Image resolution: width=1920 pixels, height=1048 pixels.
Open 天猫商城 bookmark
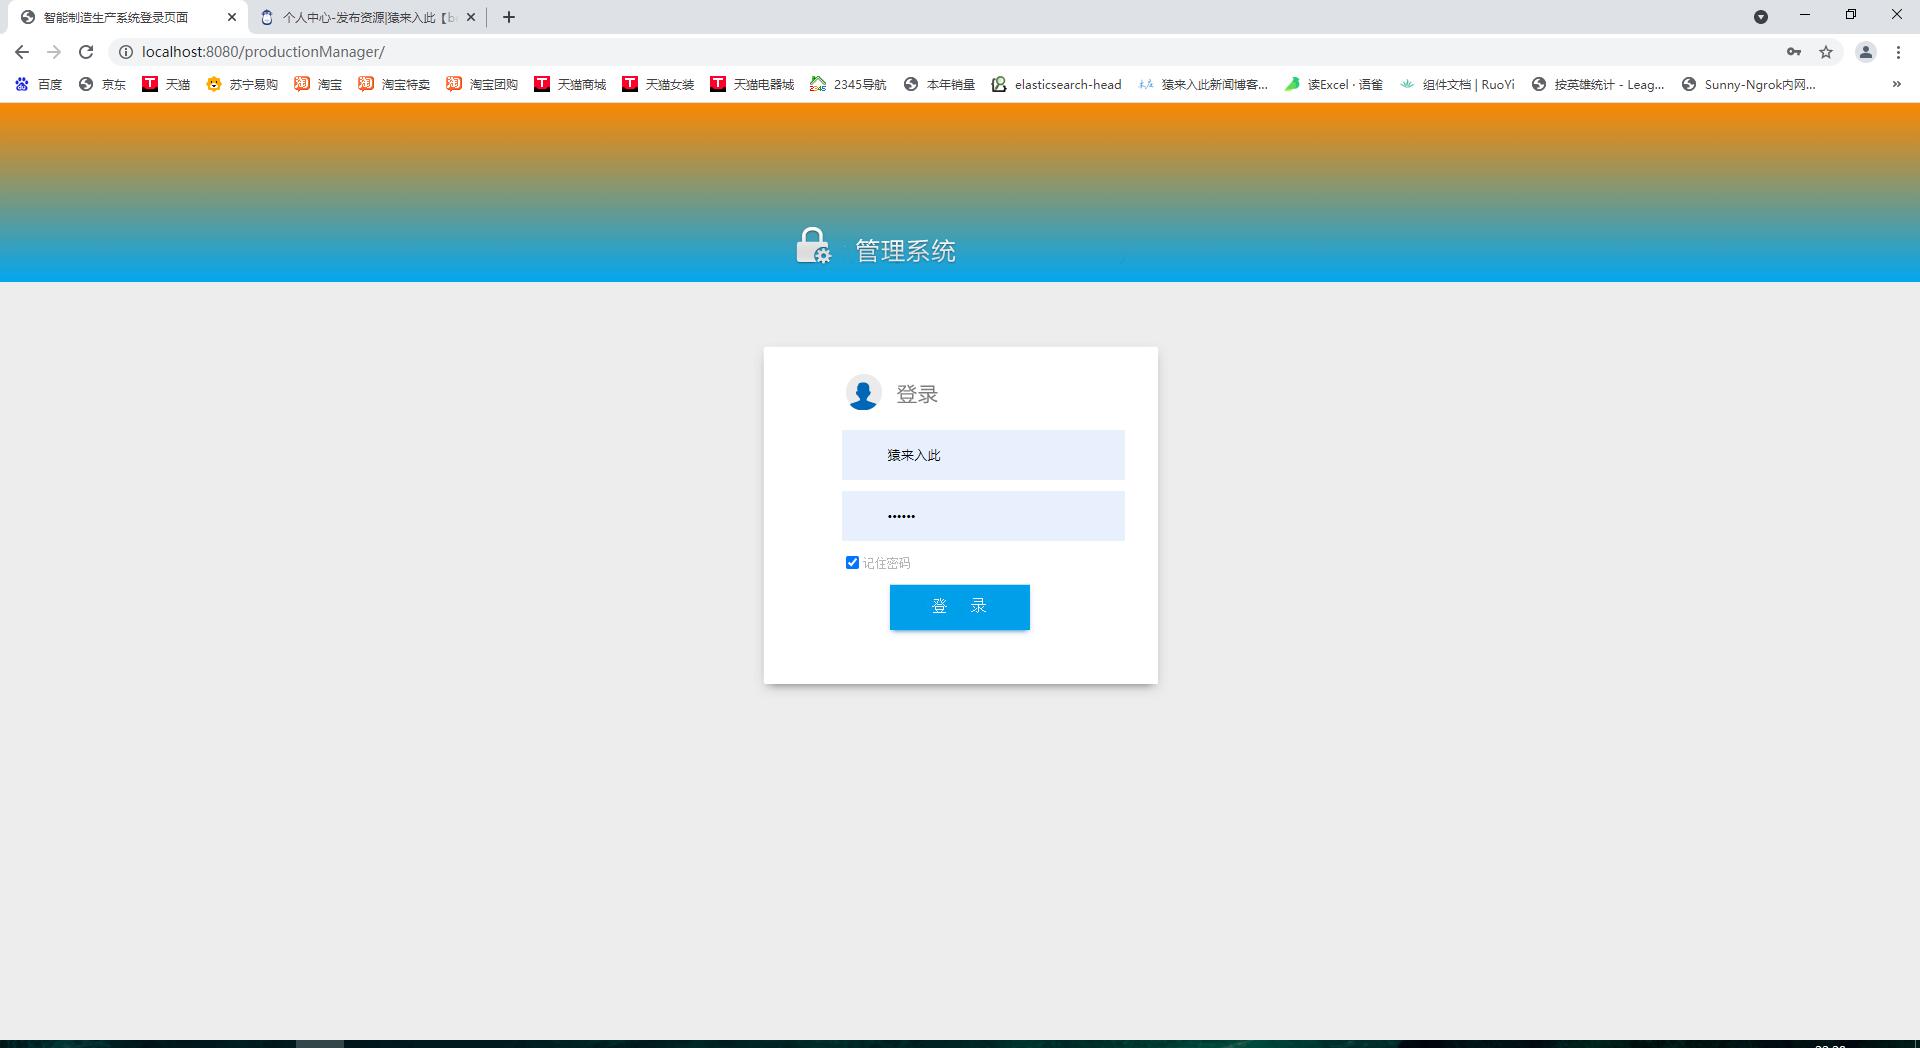pos(570,84)
